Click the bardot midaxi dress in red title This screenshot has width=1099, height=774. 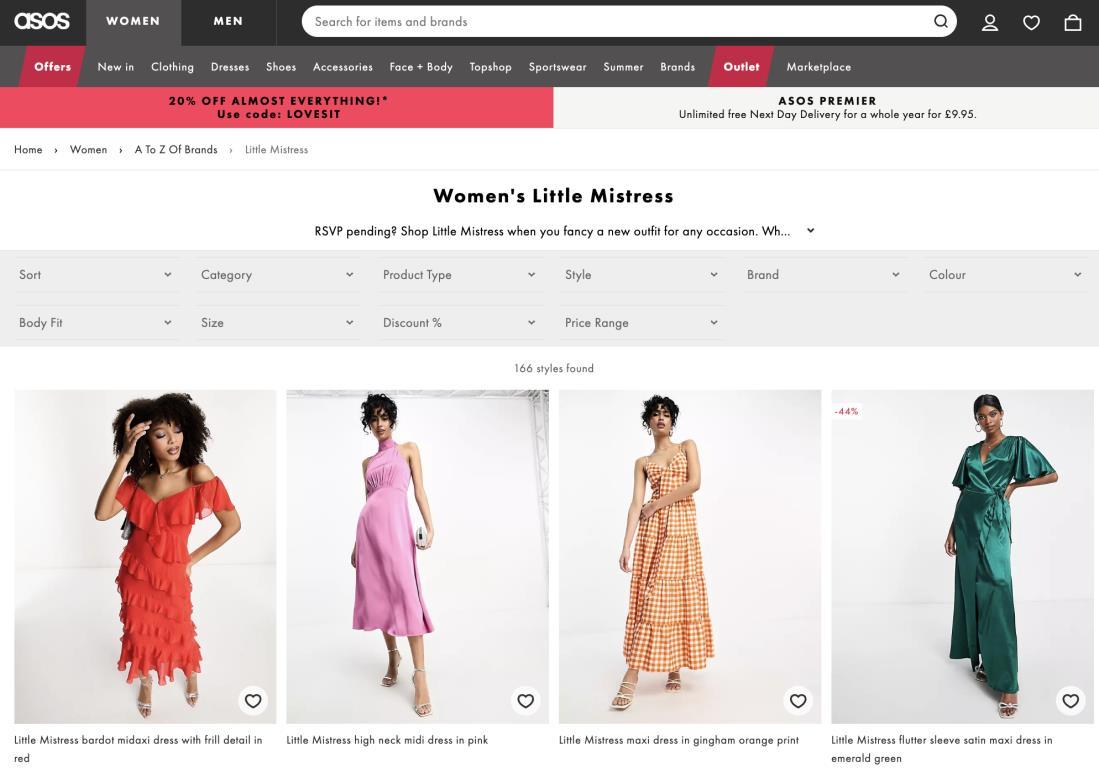pos(138,749)
